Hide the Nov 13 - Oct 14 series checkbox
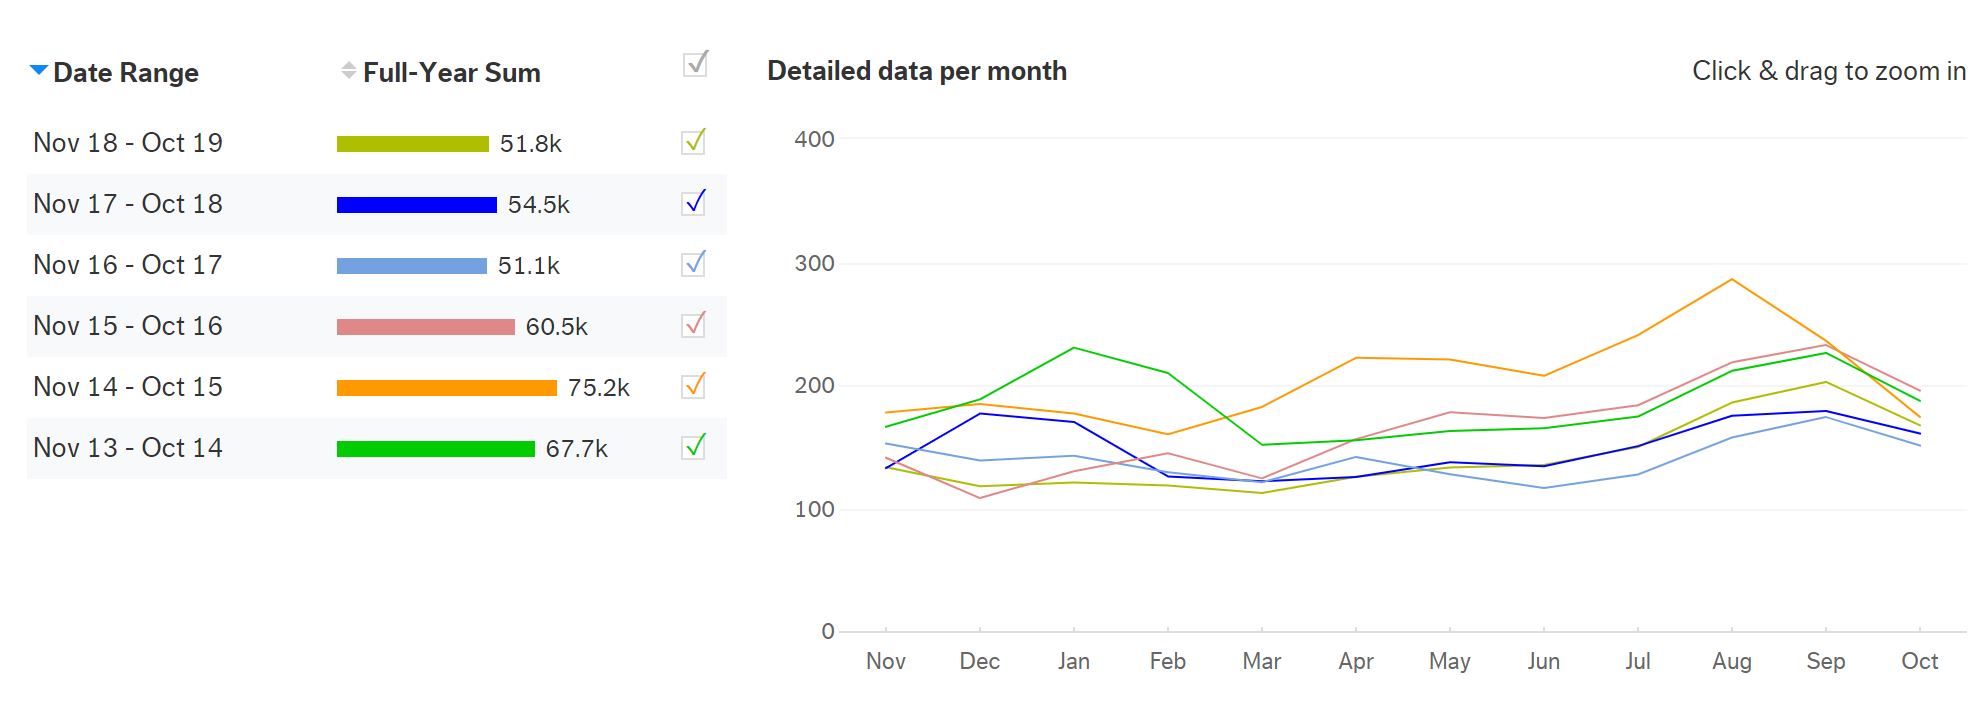This screenshot has height=705, width=1974. (694, 446)
